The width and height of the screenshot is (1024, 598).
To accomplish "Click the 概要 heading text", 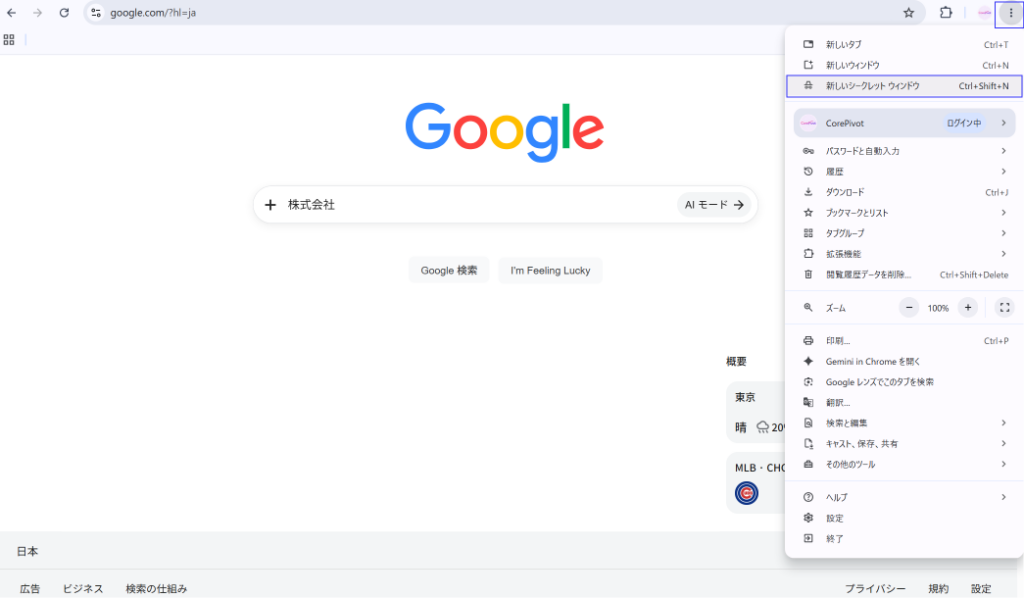I will point(736,361).
